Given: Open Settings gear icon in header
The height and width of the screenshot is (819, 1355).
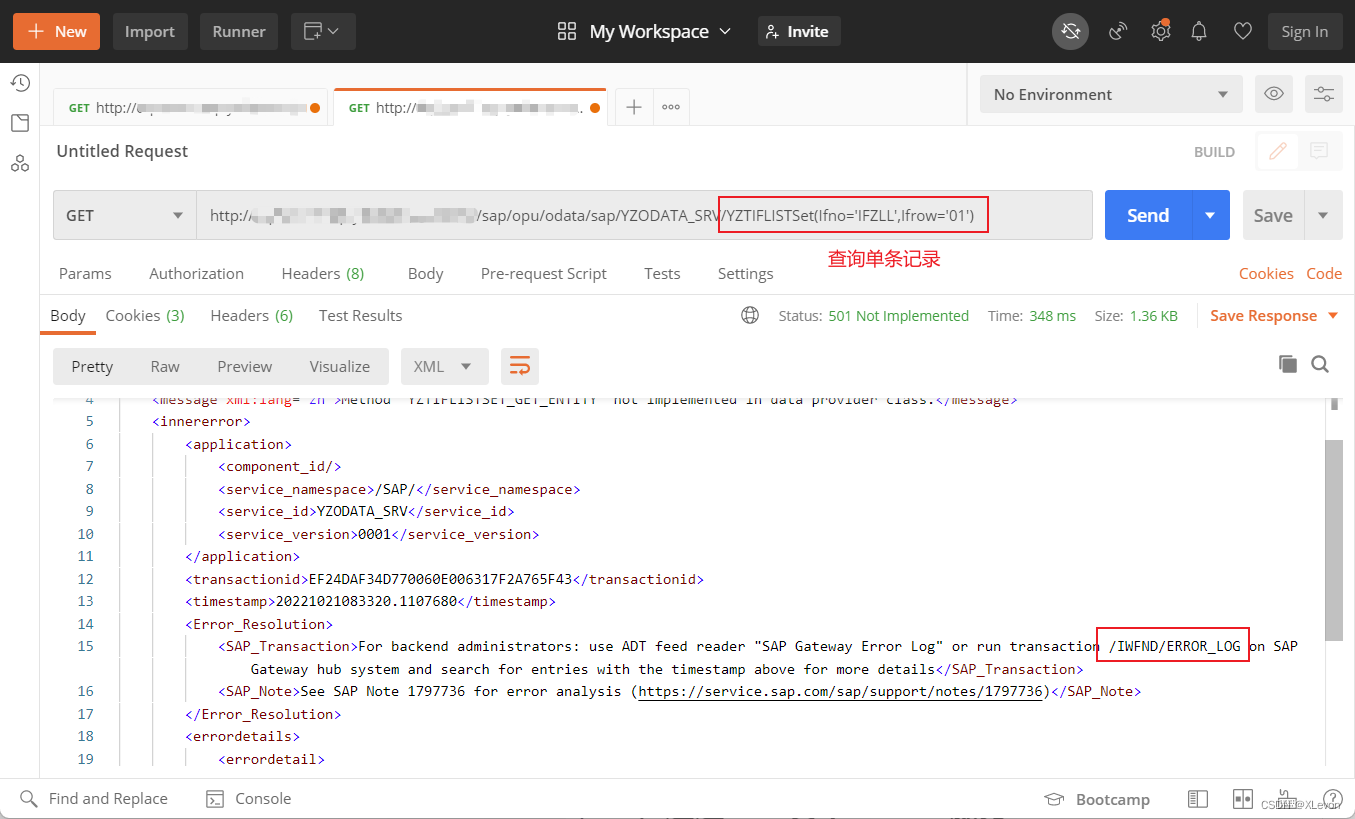Looking at the screenshot, I should click(1160, 32).
